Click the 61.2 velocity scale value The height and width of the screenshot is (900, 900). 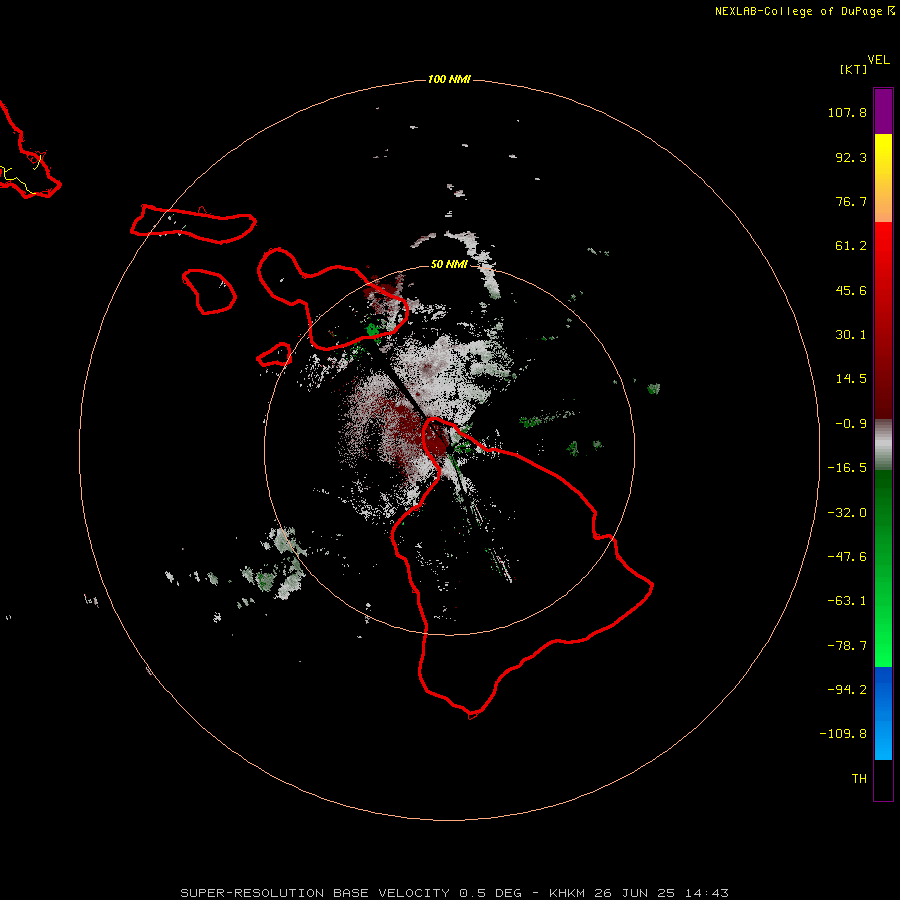851,246
